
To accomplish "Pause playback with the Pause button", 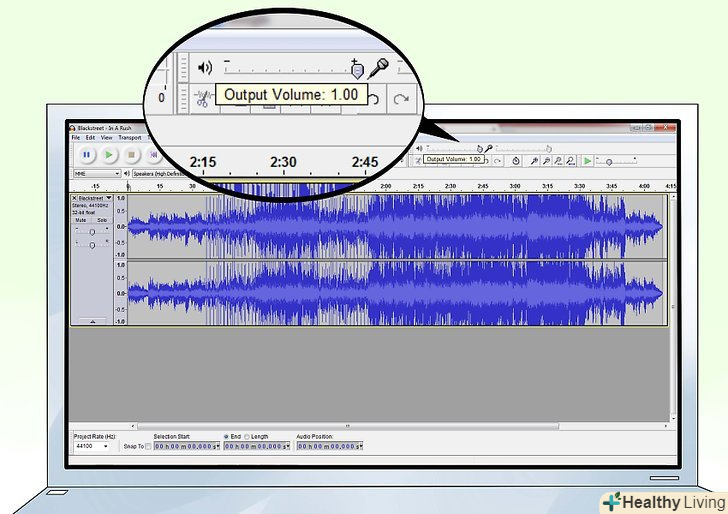I will click(x=86, y=155).
